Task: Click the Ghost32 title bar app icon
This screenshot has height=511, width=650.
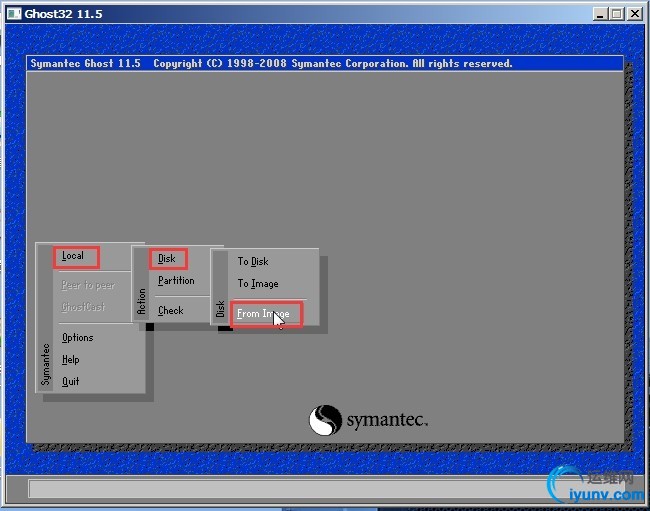Action: point(14,14)
